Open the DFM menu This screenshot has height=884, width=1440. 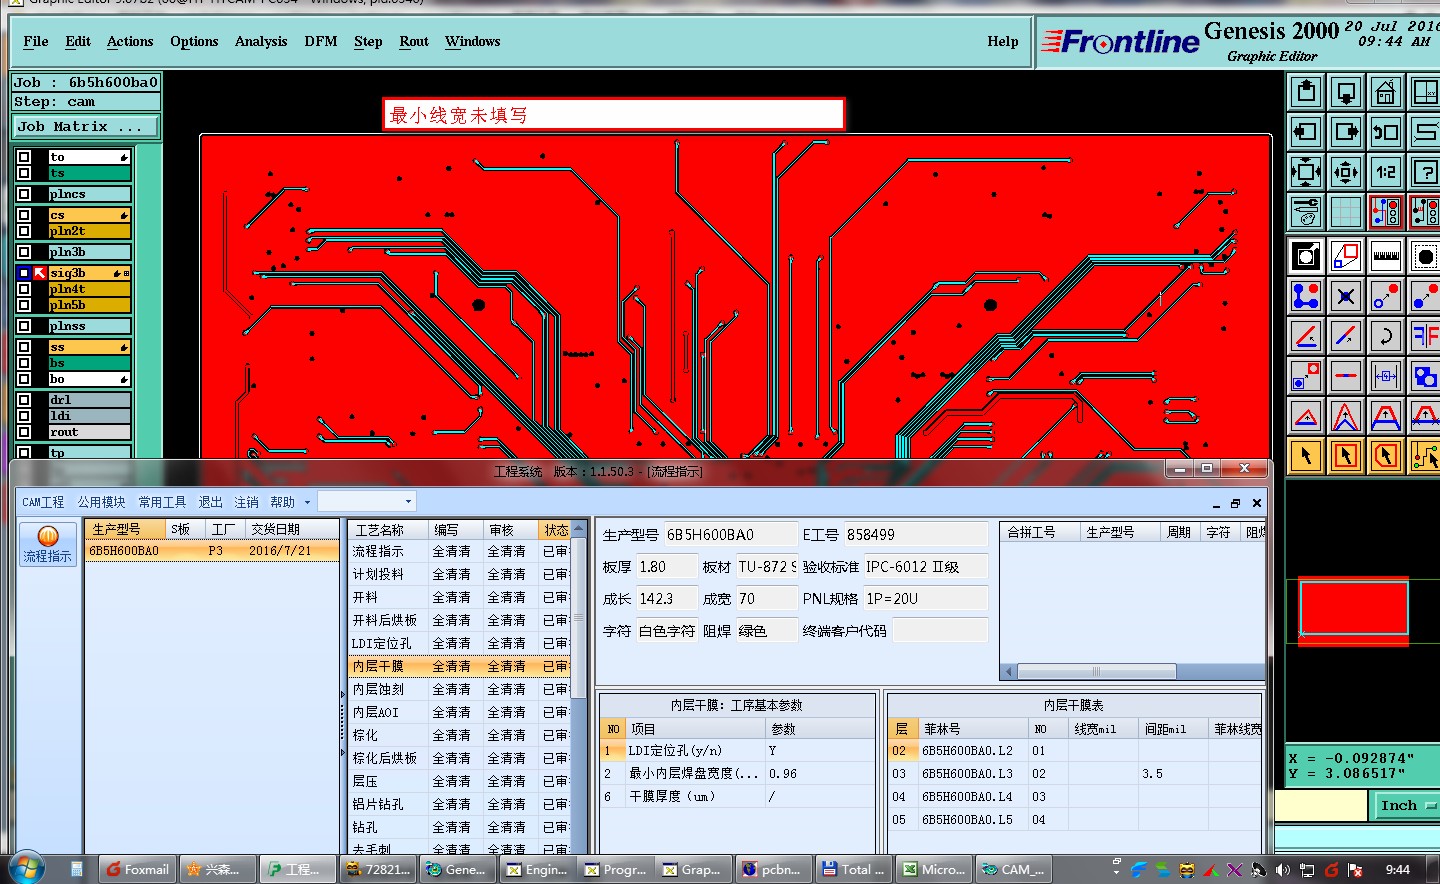(x=321, y=41)
